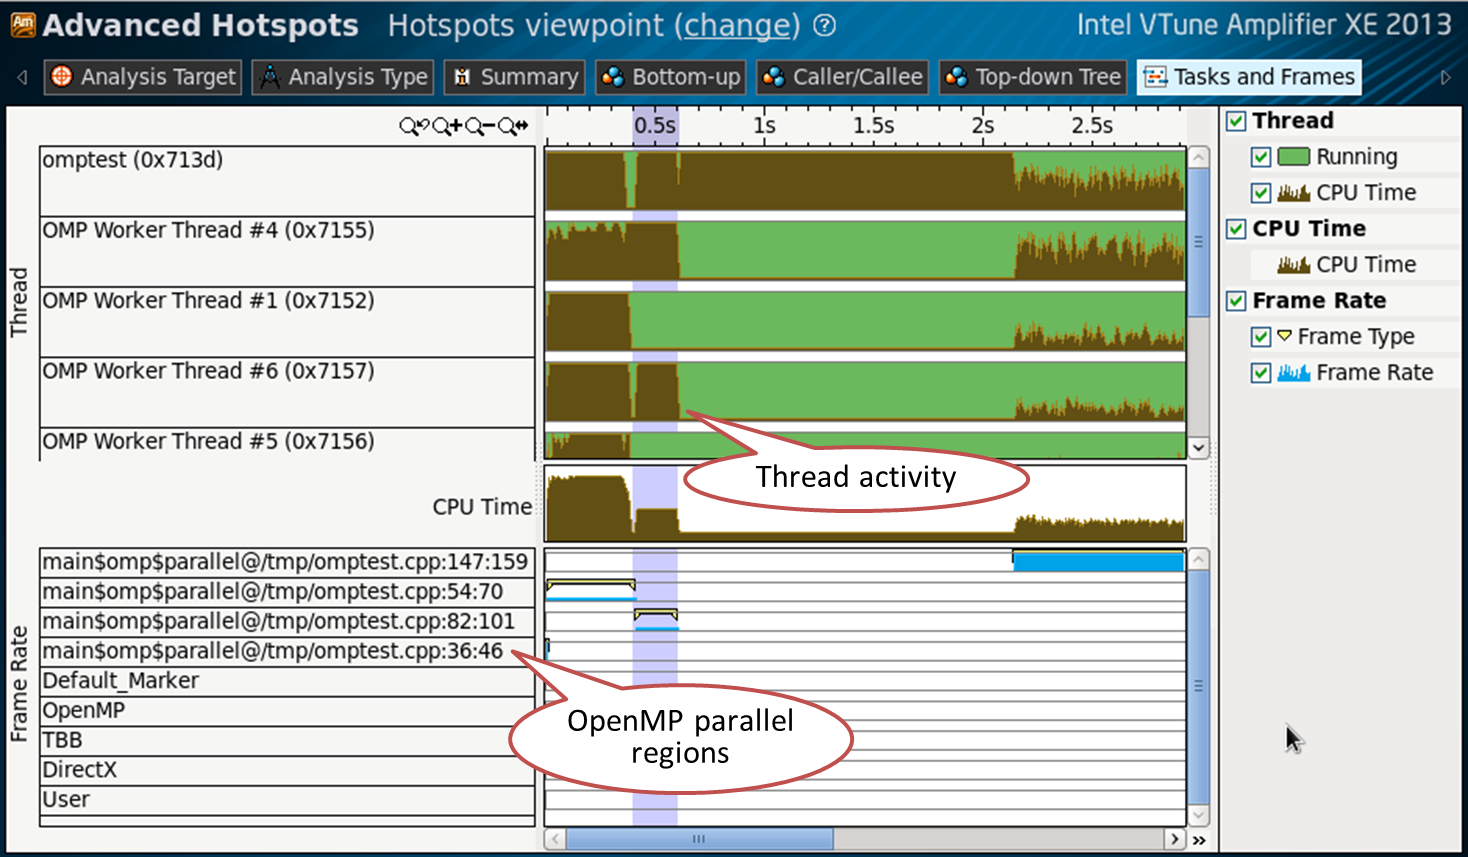
Task: Click the 0.5s timeline ruler mark
Action: pyautogui.click(x=655, y=126)
